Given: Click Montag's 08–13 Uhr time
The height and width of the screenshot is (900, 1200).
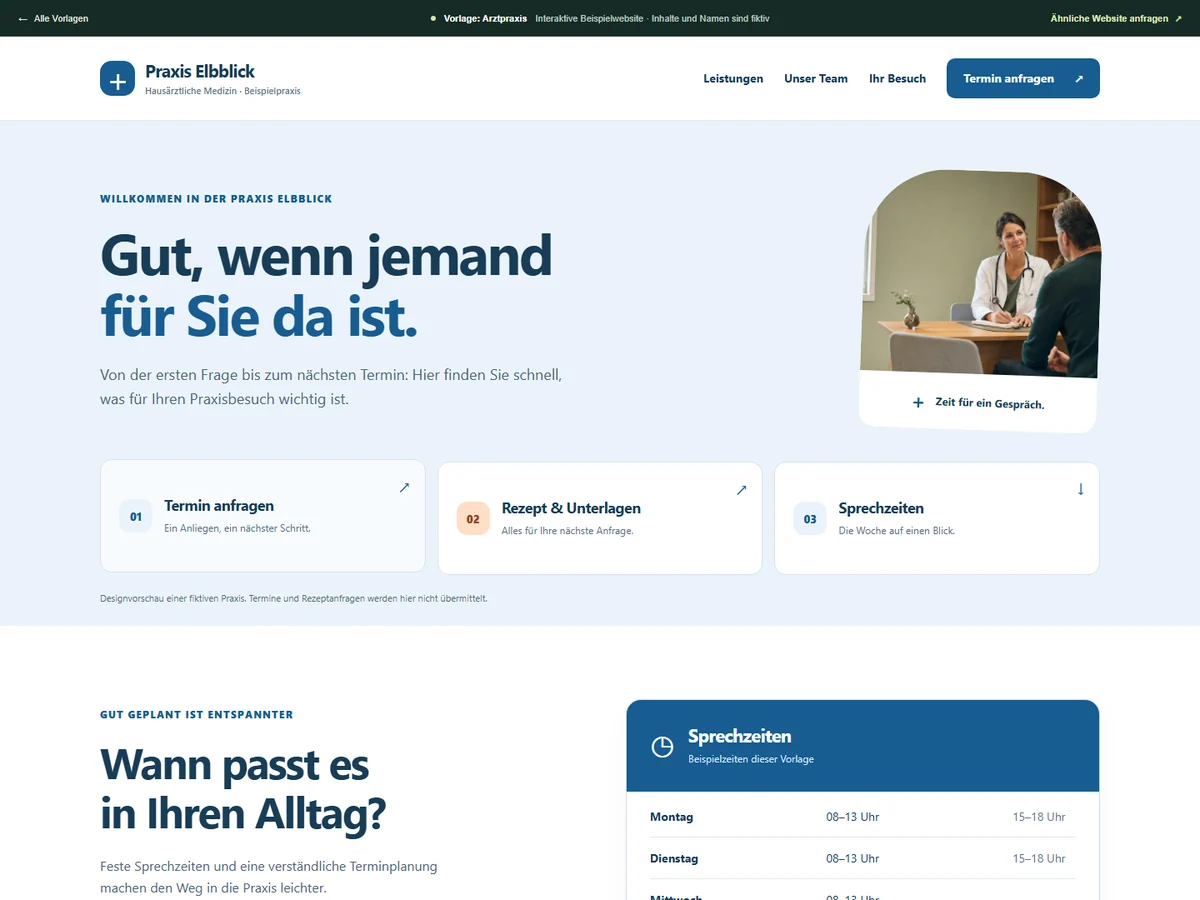Looking at the screenshot, I should [x=852, y=817].
